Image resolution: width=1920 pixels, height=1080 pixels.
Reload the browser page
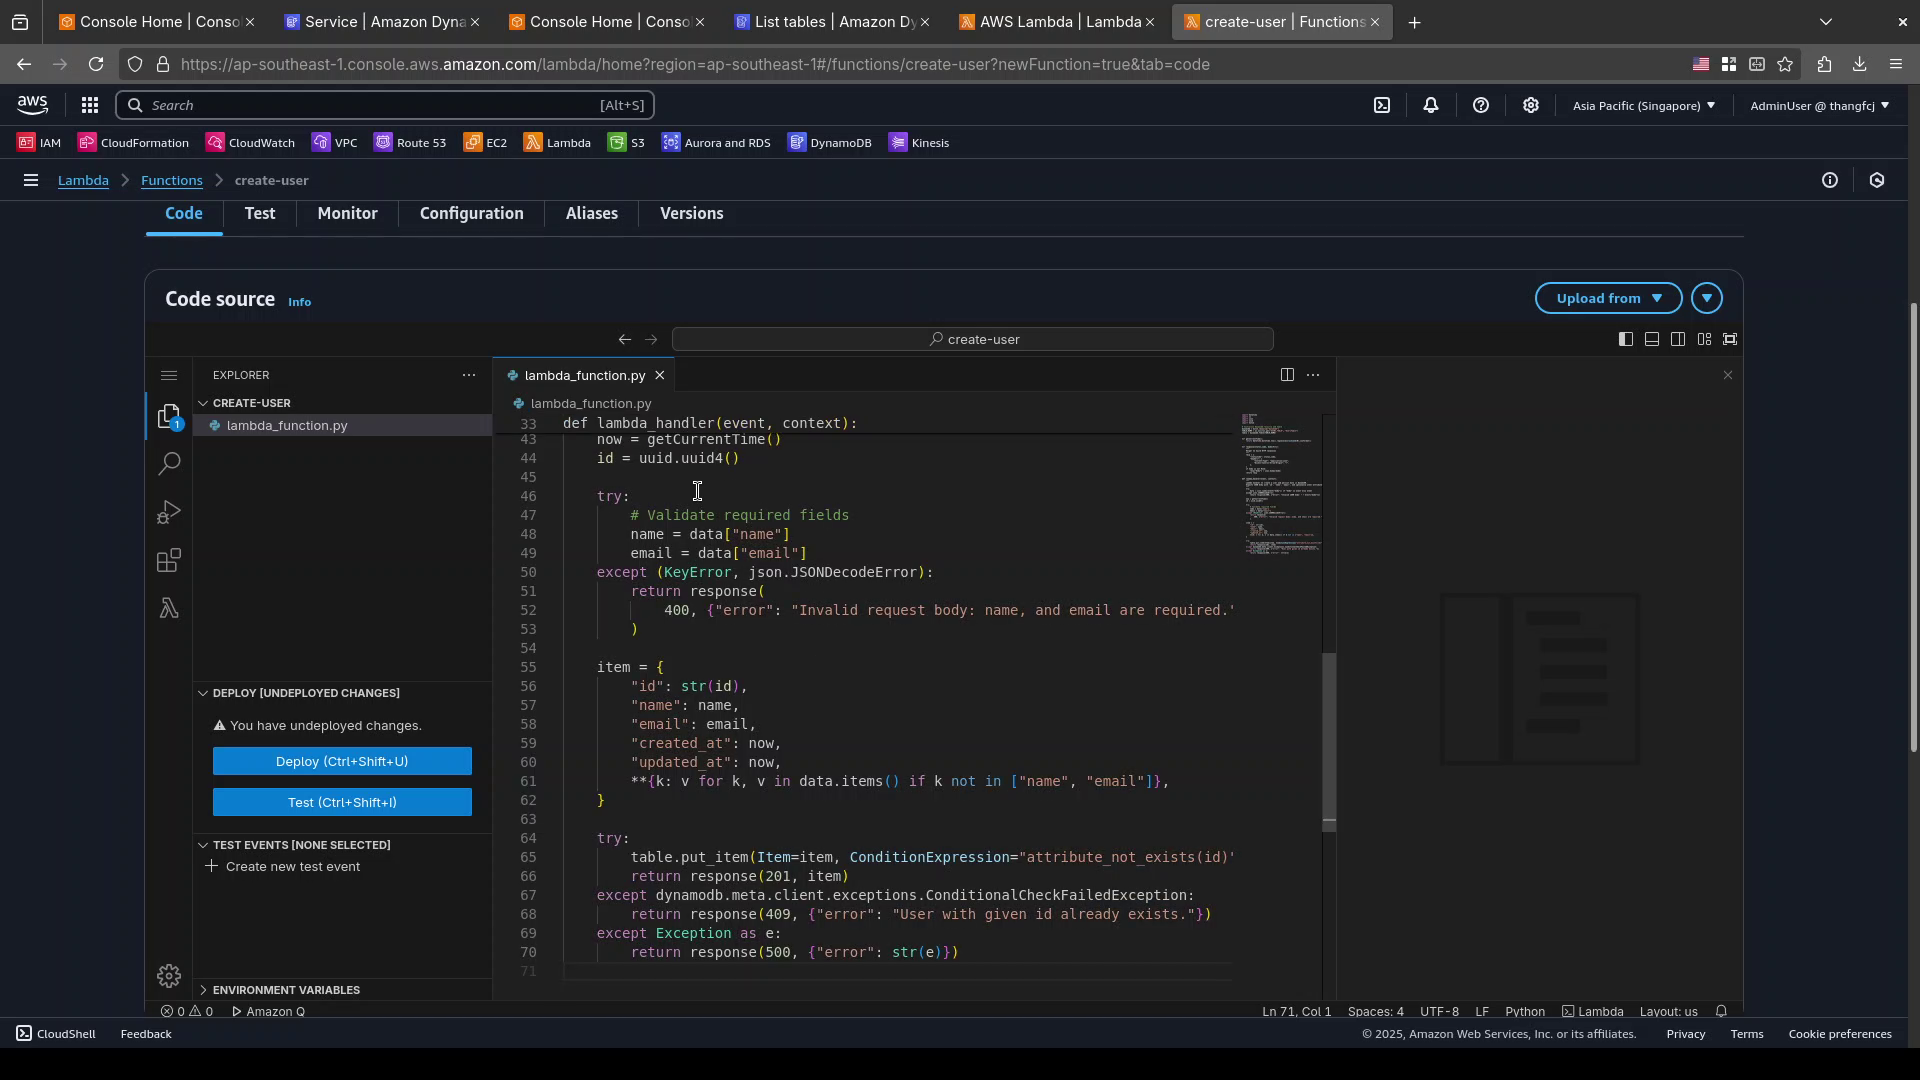pyautogui.click(x=96, y=65)
